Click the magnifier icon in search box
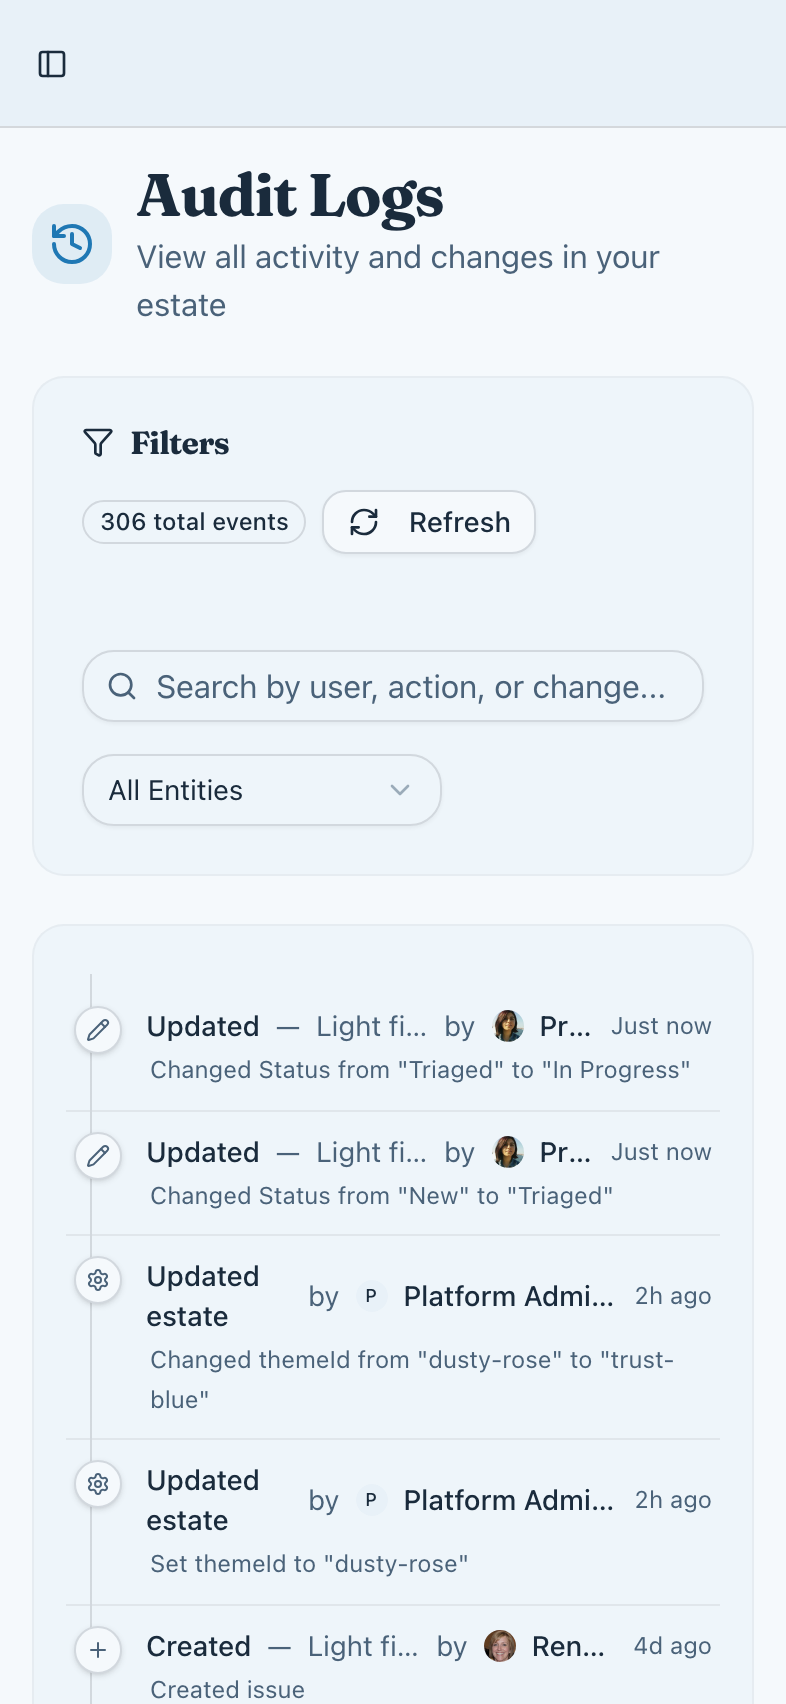This screenshot has height=1704, width=786. coord(122,687)
